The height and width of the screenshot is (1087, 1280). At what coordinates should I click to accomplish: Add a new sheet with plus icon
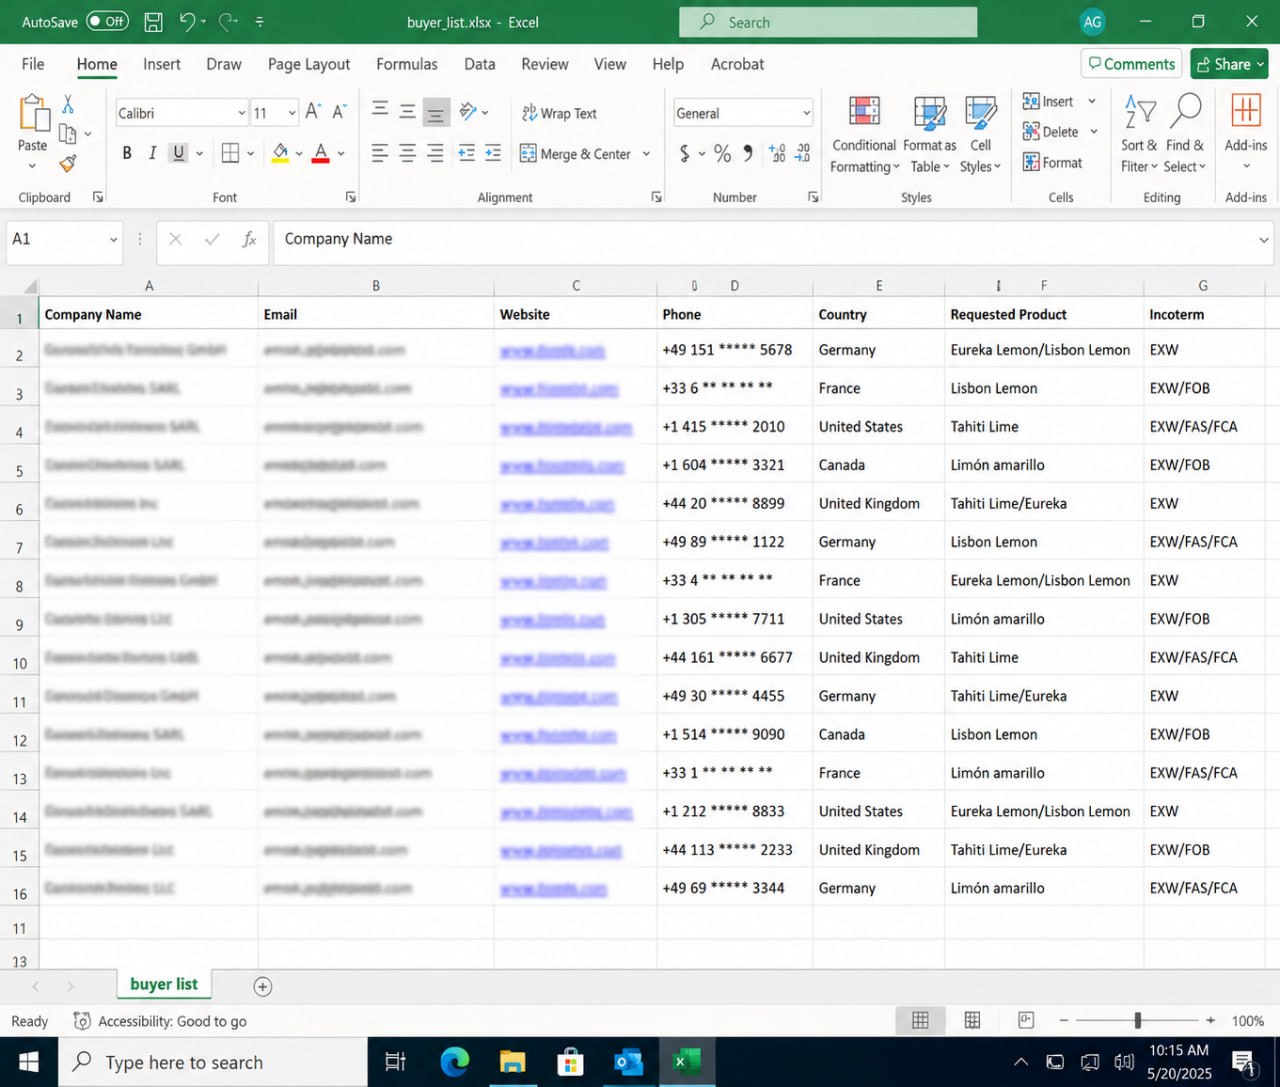click(263, 987)
